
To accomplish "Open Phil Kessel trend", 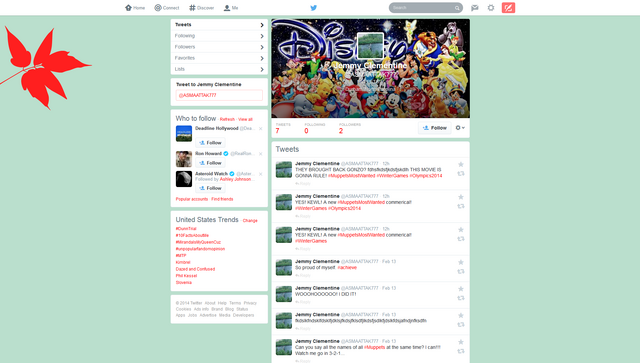I will coord(187,276).
